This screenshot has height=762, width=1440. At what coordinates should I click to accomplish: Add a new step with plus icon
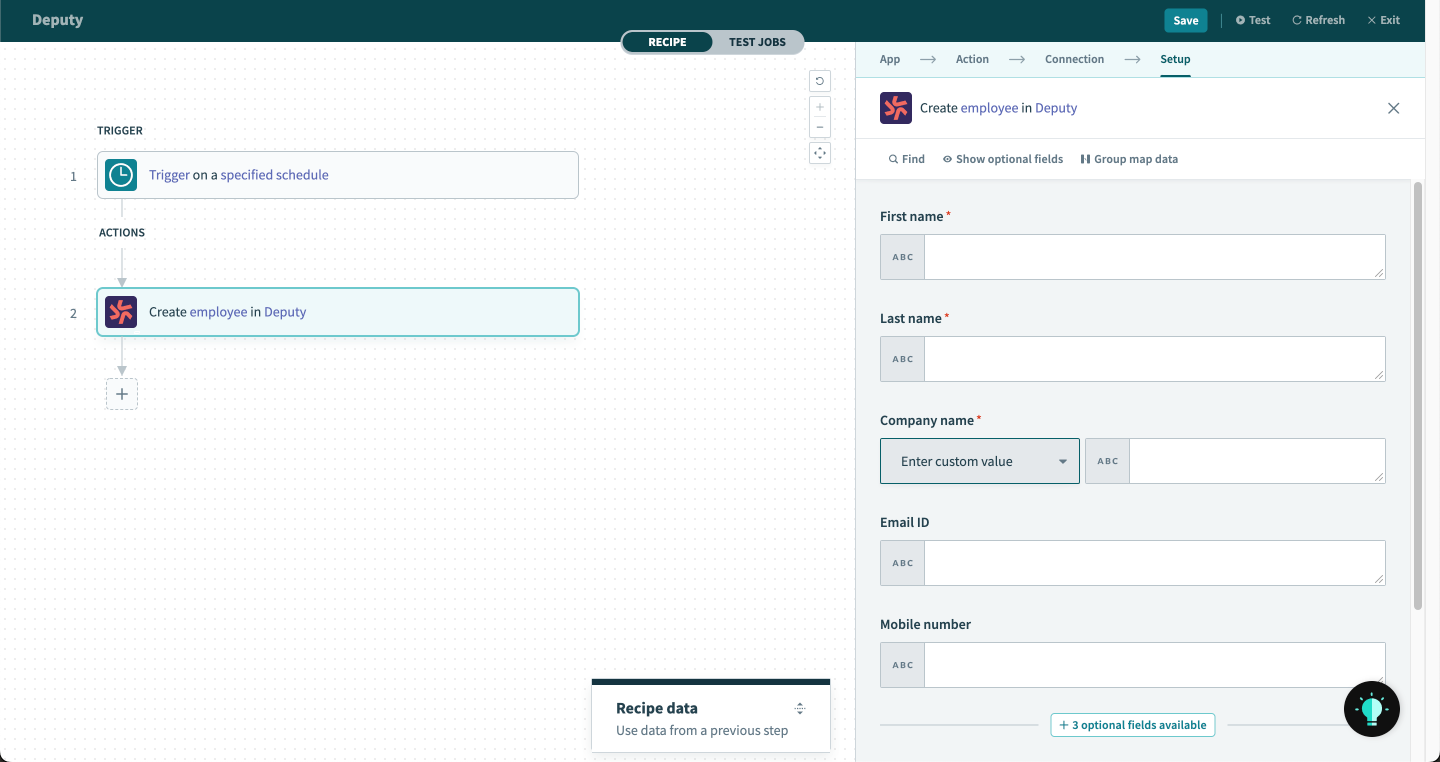tap(122, 394)
